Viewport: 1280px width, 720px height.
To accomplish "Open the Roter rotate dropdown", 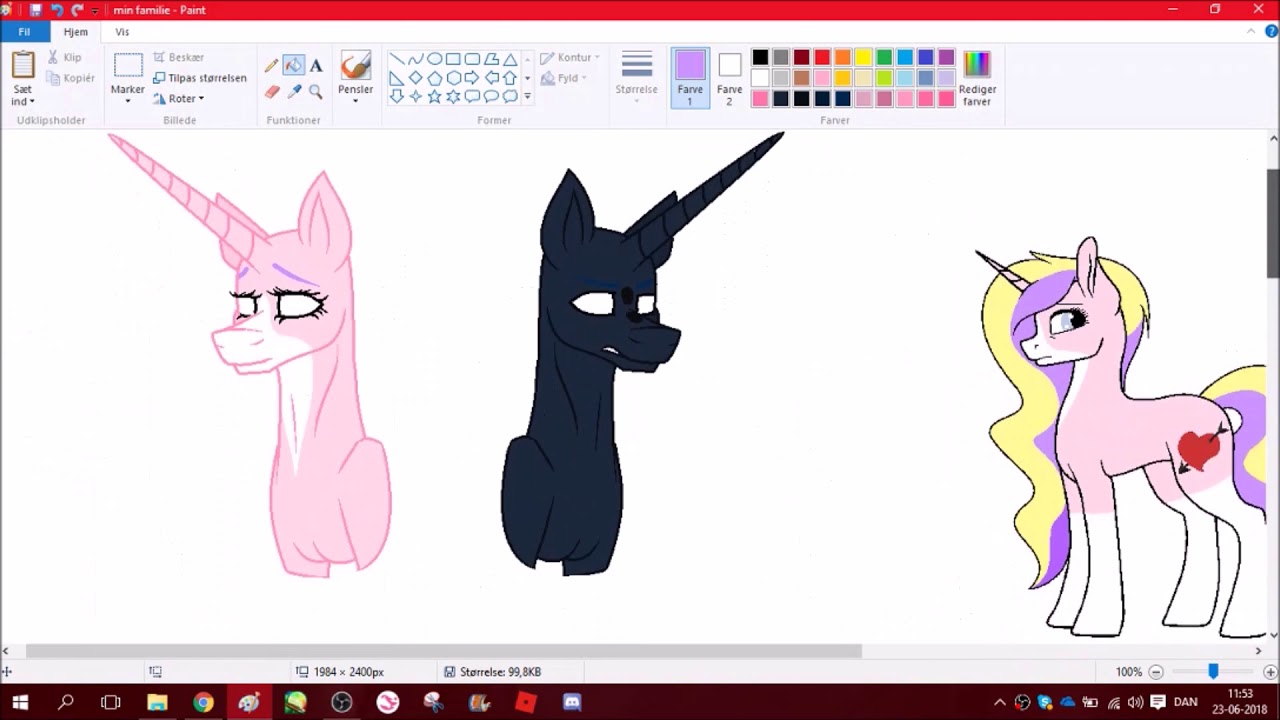I will pos(179,99).
